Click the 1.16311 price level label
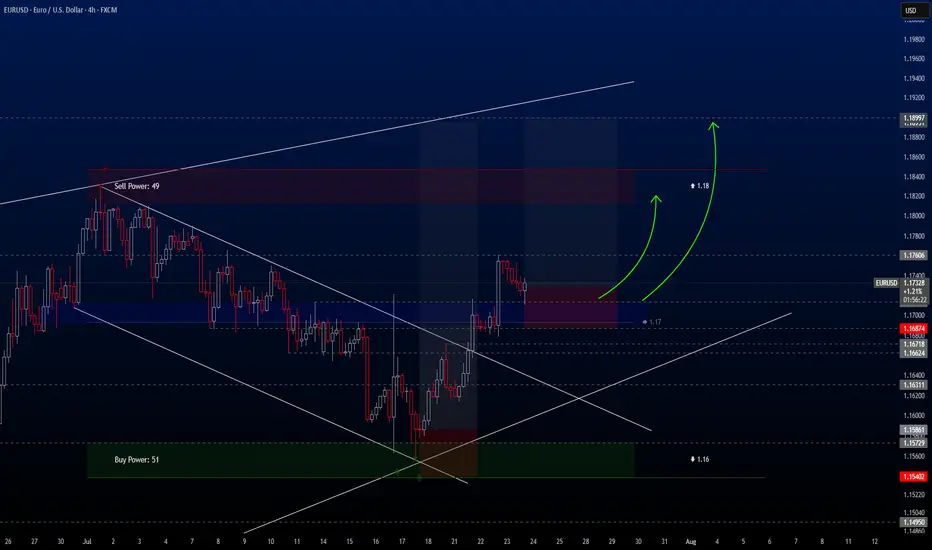Image resolution: width=932 pixels, height=550 pixels. coord(914,385)
